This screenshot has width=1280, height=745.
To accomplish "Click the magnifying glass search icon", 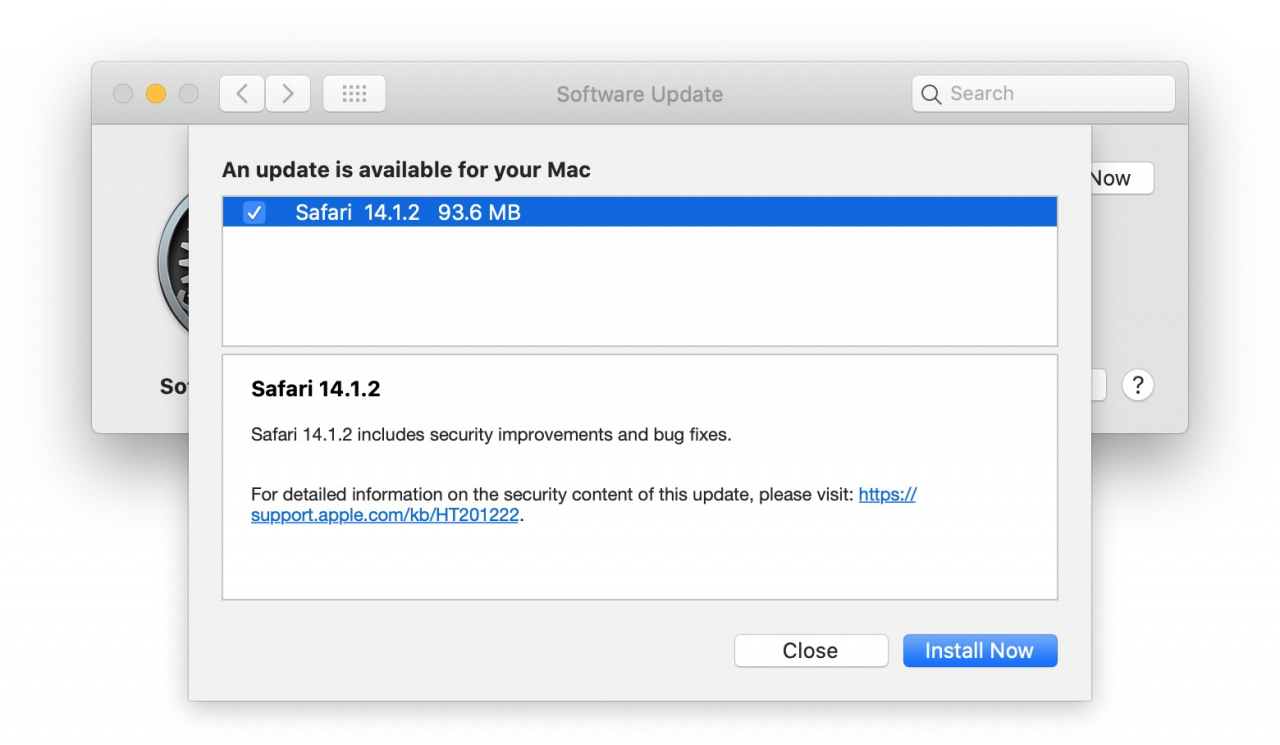I will tap(931, 94).
